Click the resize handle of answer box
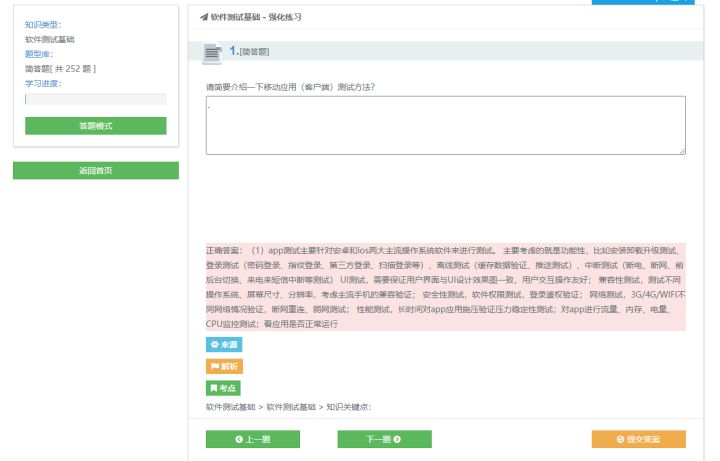This screenshot has width=720, height=461. (x=682, y=151)
